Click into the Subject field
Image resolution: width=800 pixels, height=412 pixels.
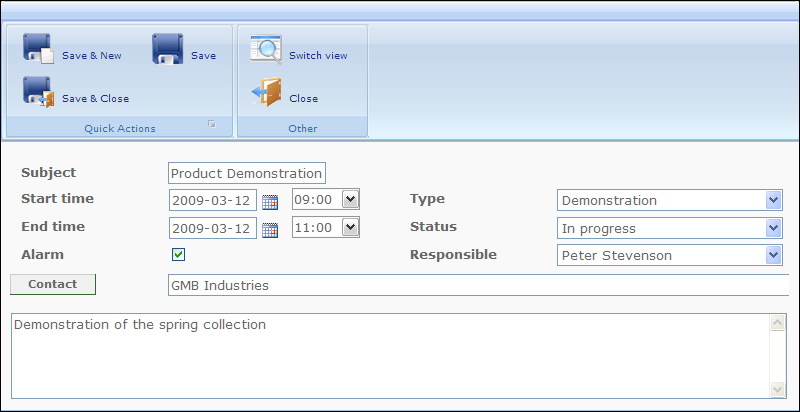tap(247, 173)
